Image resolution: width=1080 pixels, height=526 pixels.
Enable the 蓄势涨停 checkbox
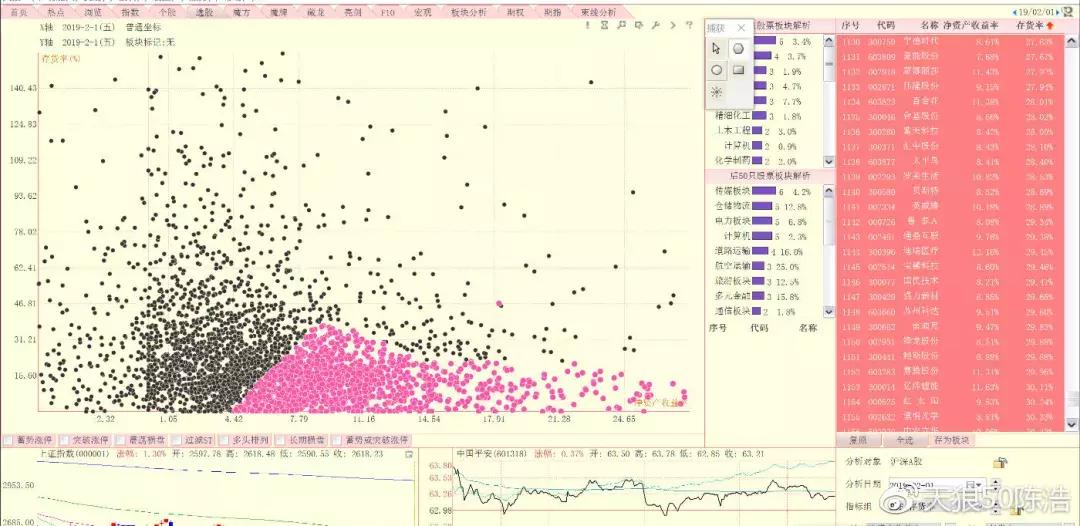coord(8,439)
